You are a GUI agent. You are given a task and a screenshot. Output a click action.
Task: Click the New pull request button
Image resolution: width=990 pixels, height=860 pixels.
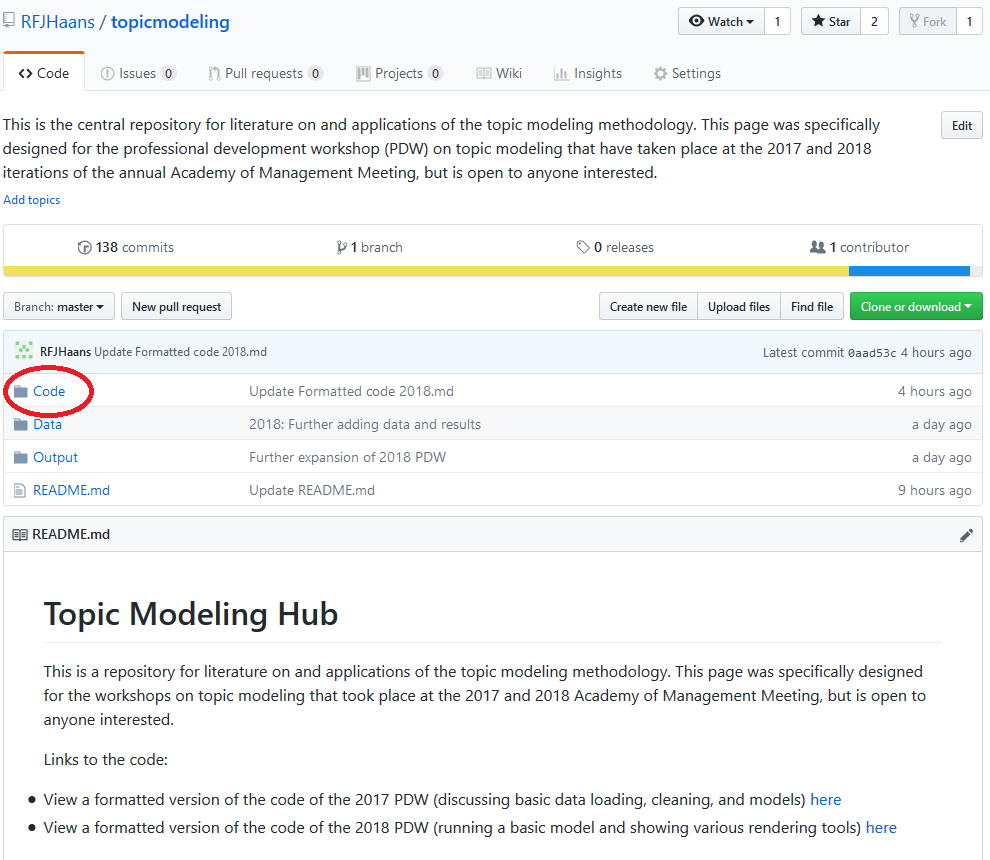click(x=176, y=306)
